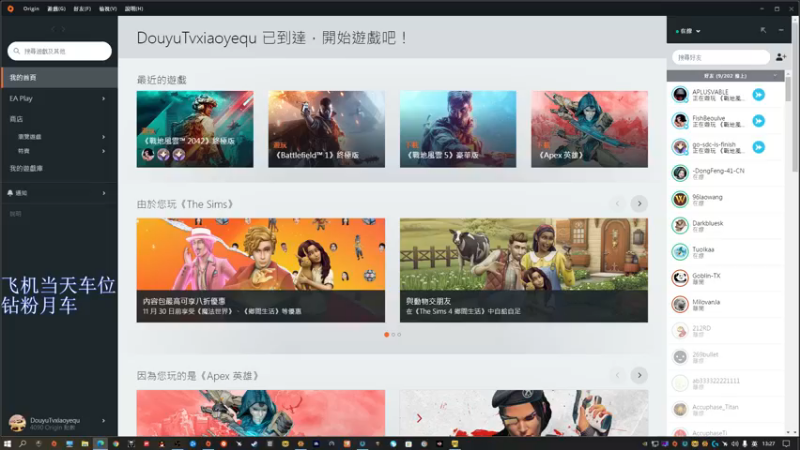Viewport: 800px width, 450px height.
Task: Expand the 特賣 submenu chevron
Action: tap(104, 151)
